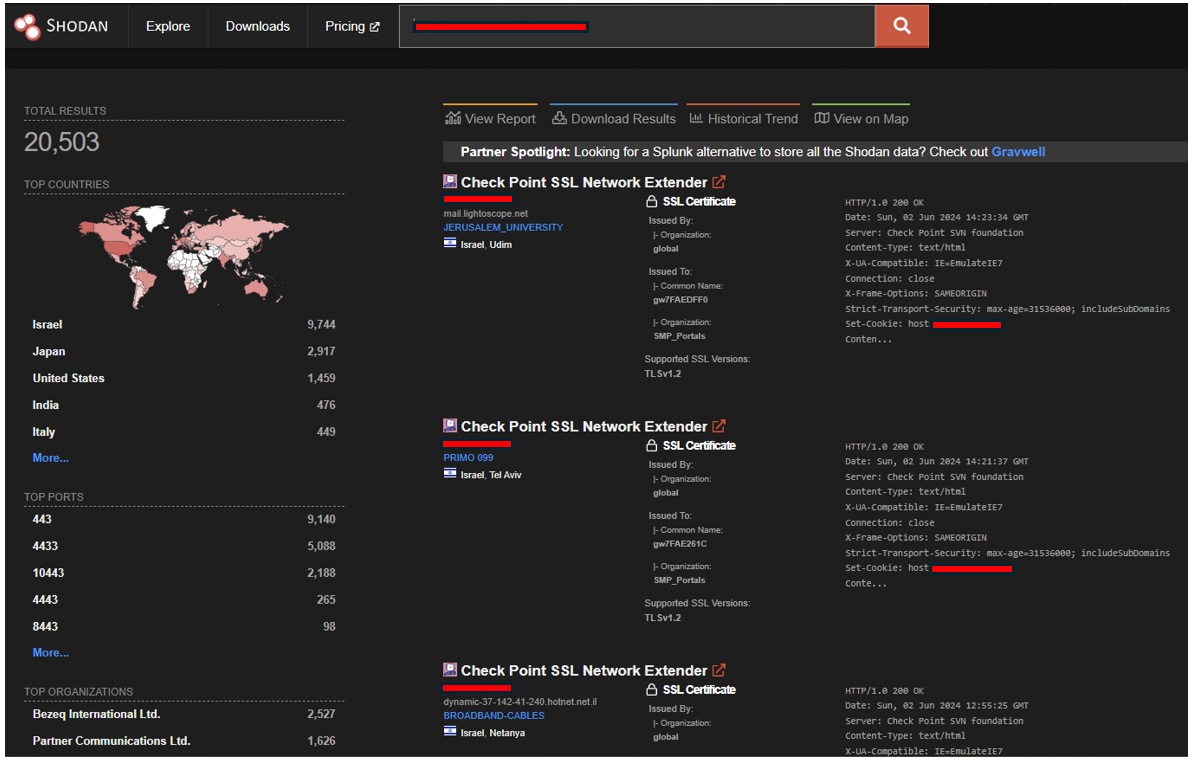The width and height of the screenshot is (1190, 759).
Task: Click the world map of top countries
Action: pyautogui.click(x=184, y=256)
